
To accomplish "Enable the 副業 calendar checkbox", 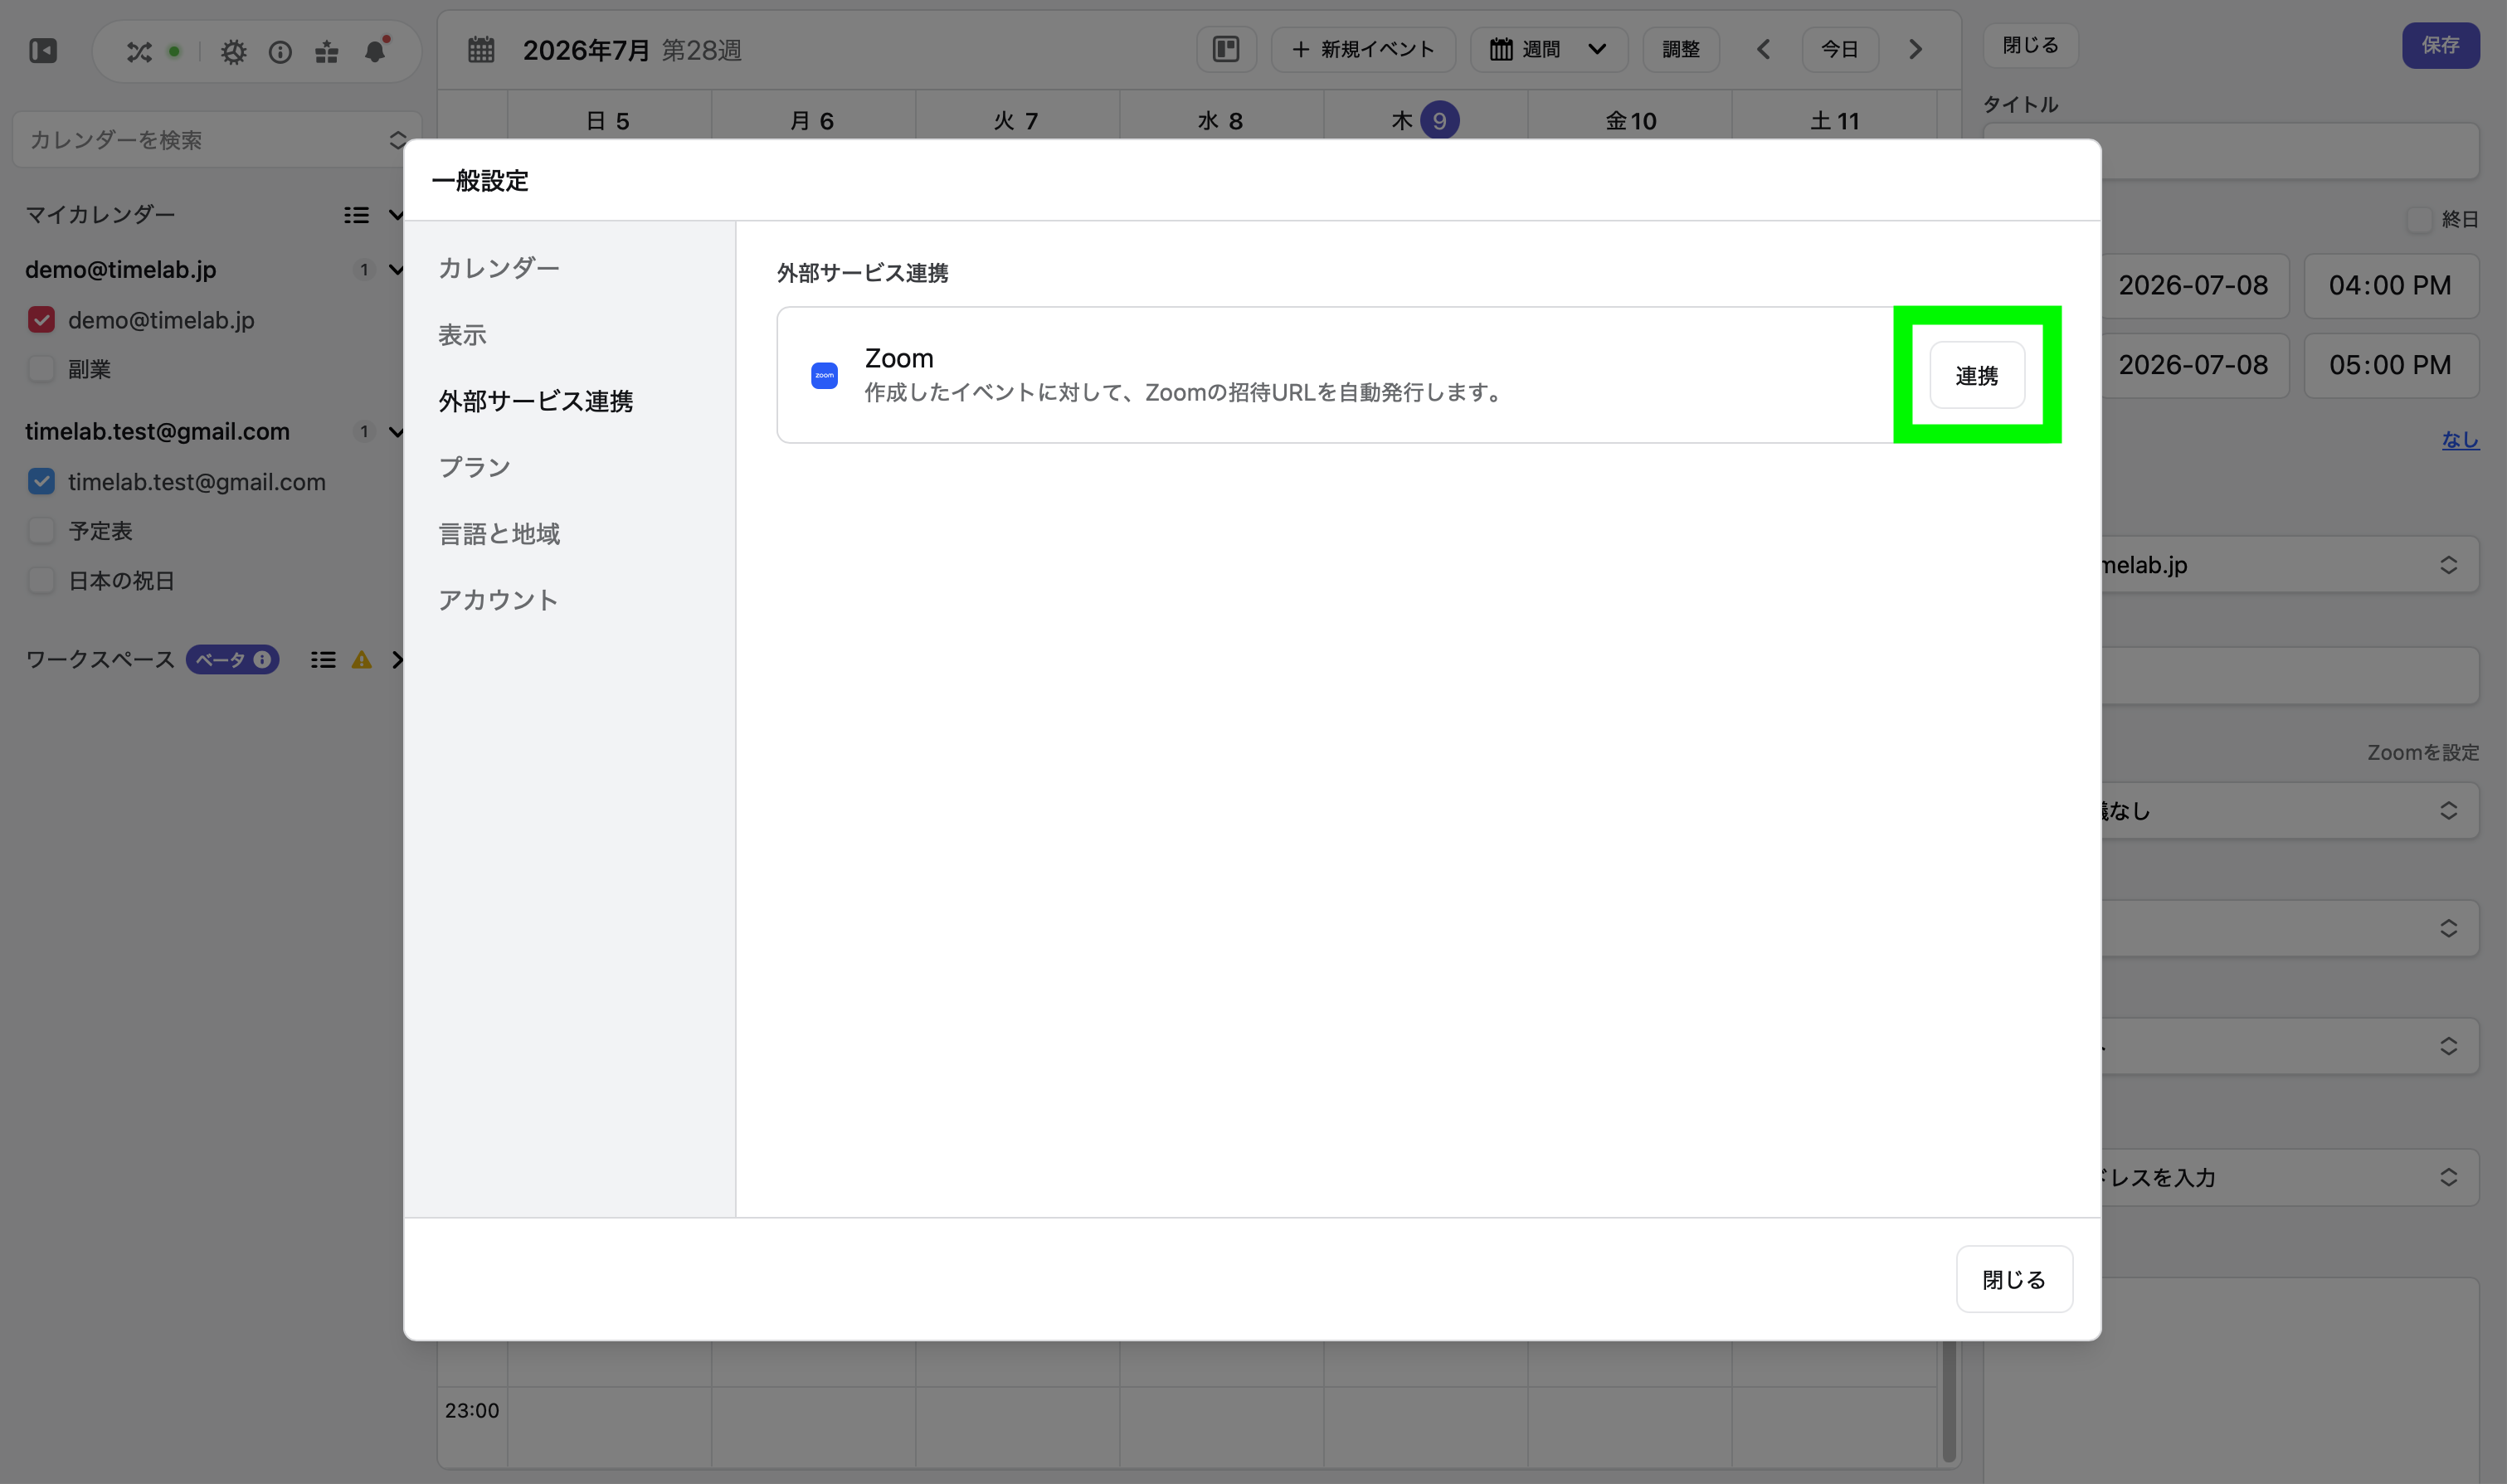I will (41, 369).
